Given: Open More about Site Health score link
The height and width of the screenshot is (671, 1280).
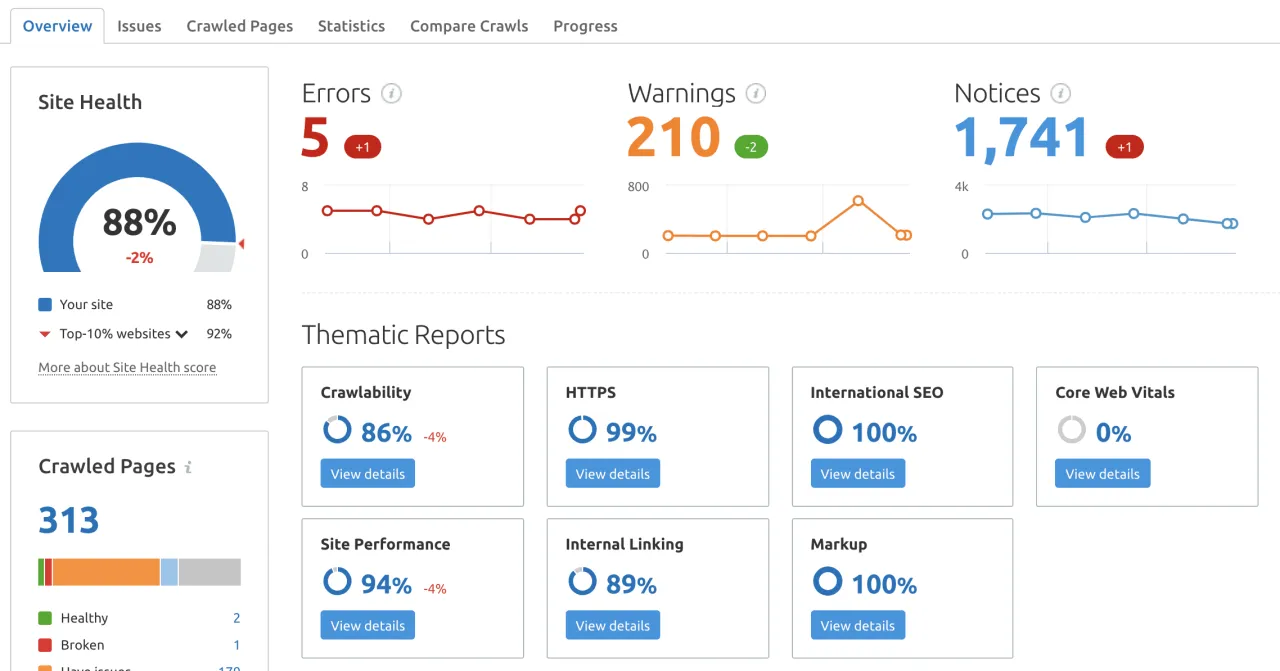Looking at the screenshot, I should click(127, 367).
